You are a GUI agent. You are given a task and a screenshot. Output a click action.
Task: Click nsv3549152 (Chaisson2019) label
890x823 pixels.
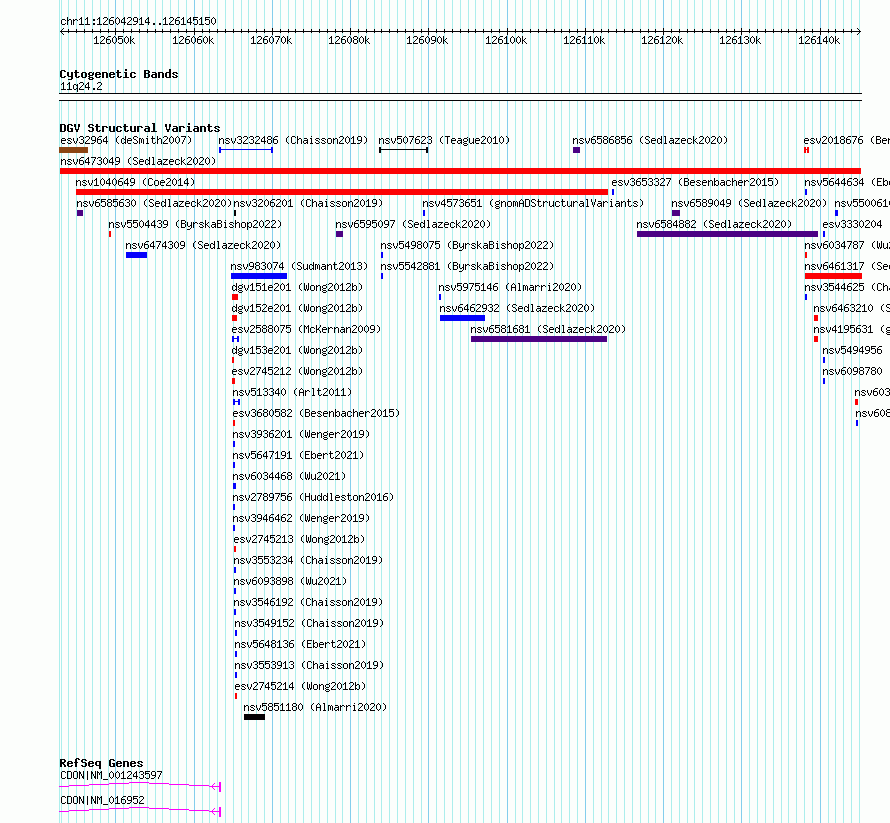(x=309, y=623)
